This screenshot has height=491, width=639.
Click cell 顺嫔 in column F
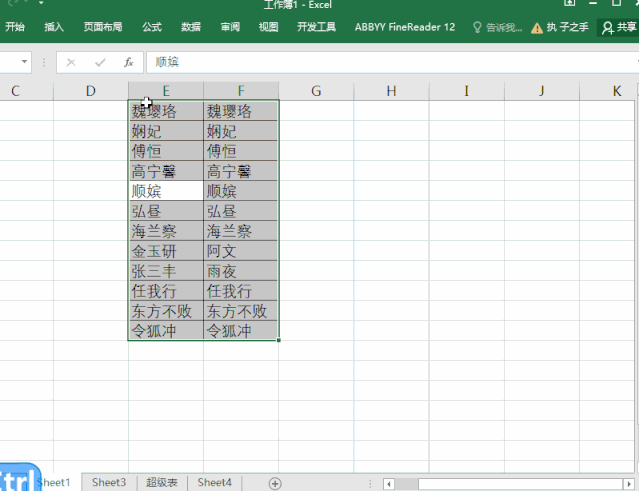(x=241, y=191)
